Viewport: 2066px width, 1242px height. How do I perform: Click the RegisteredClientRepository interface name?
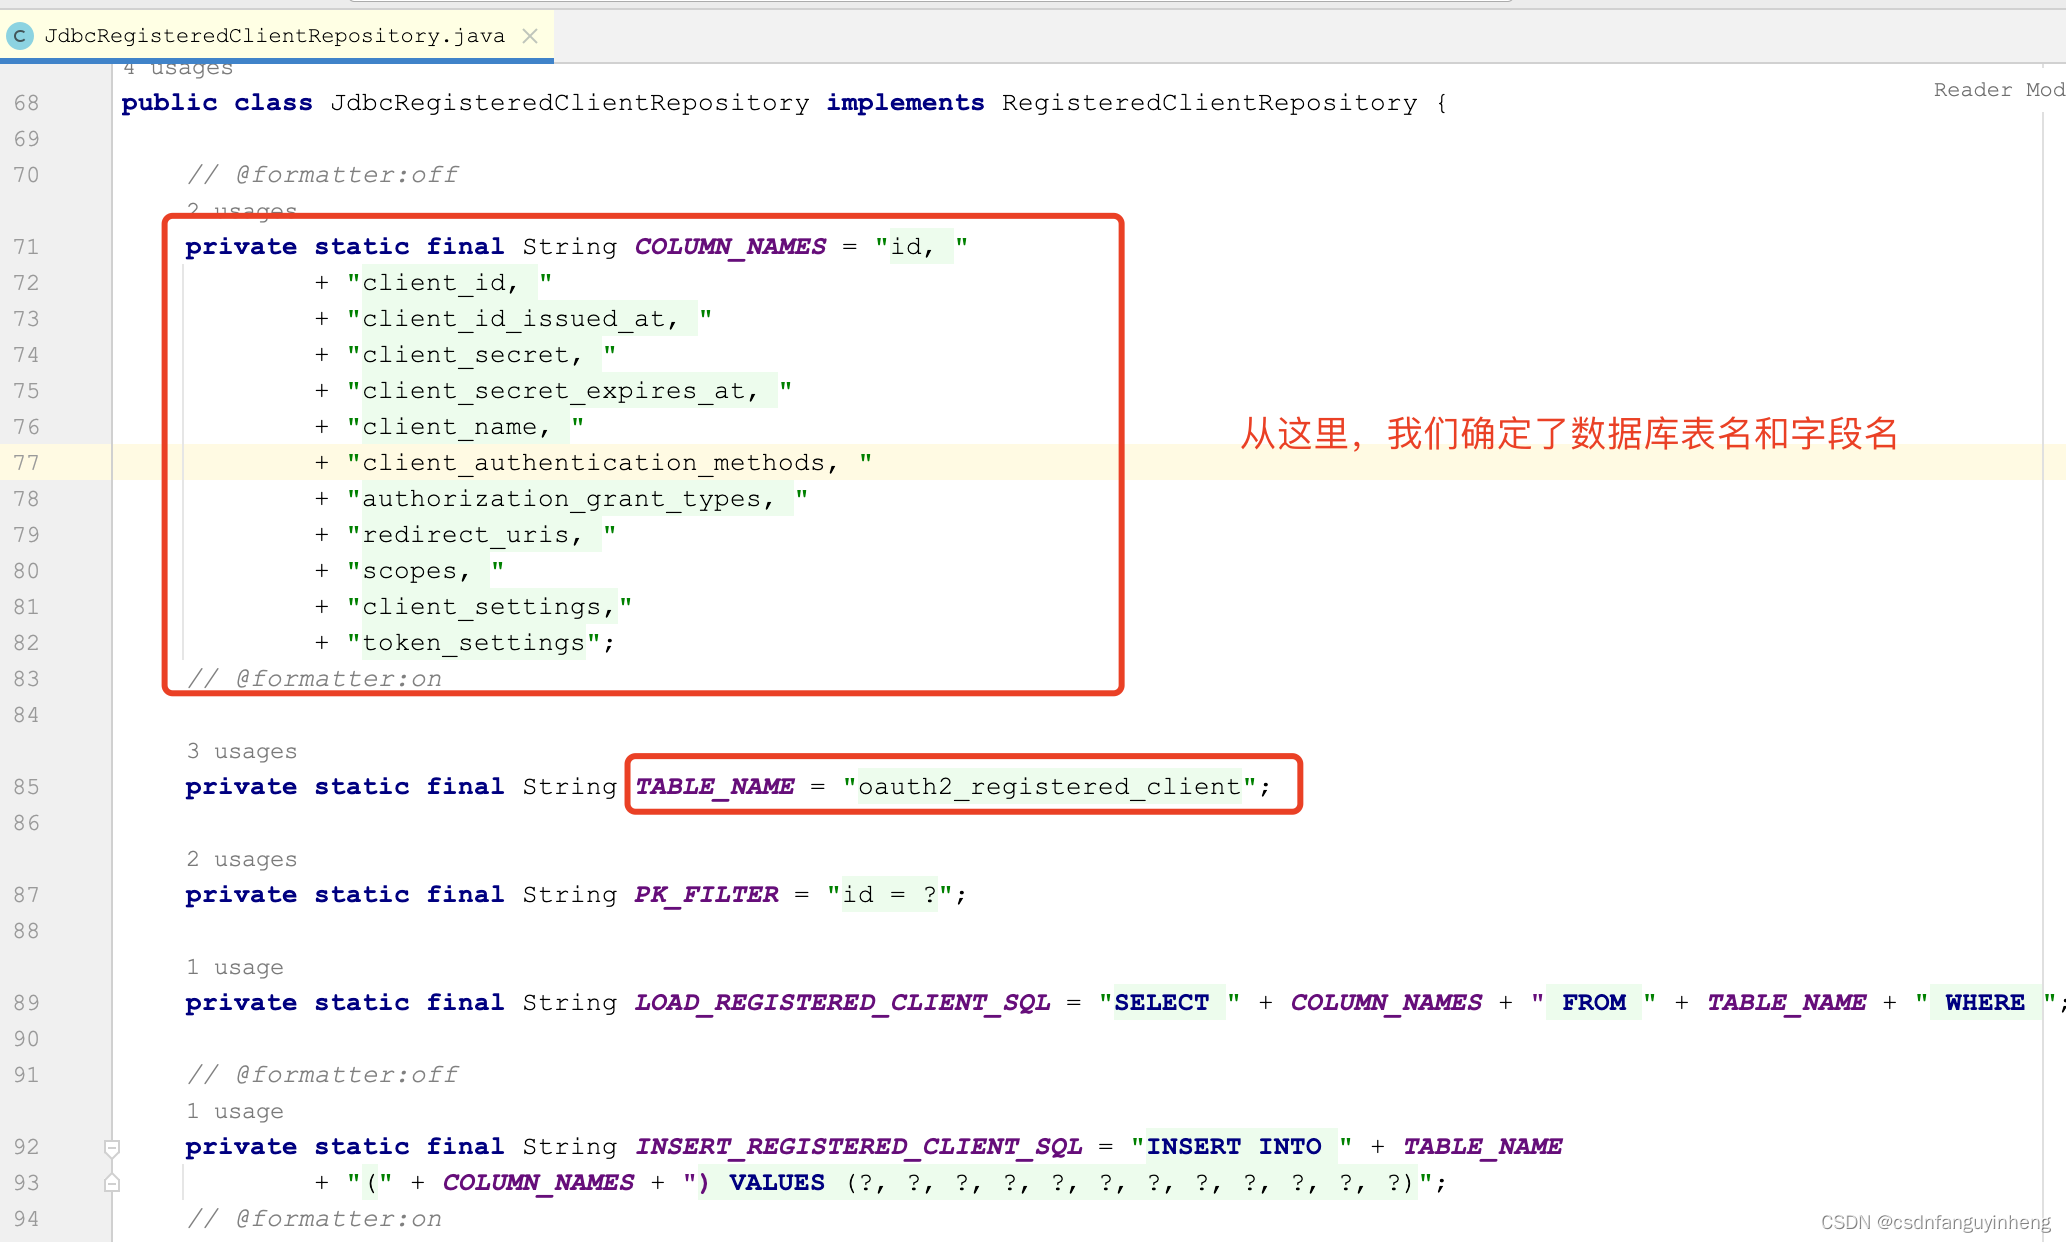coord(1209,103)
